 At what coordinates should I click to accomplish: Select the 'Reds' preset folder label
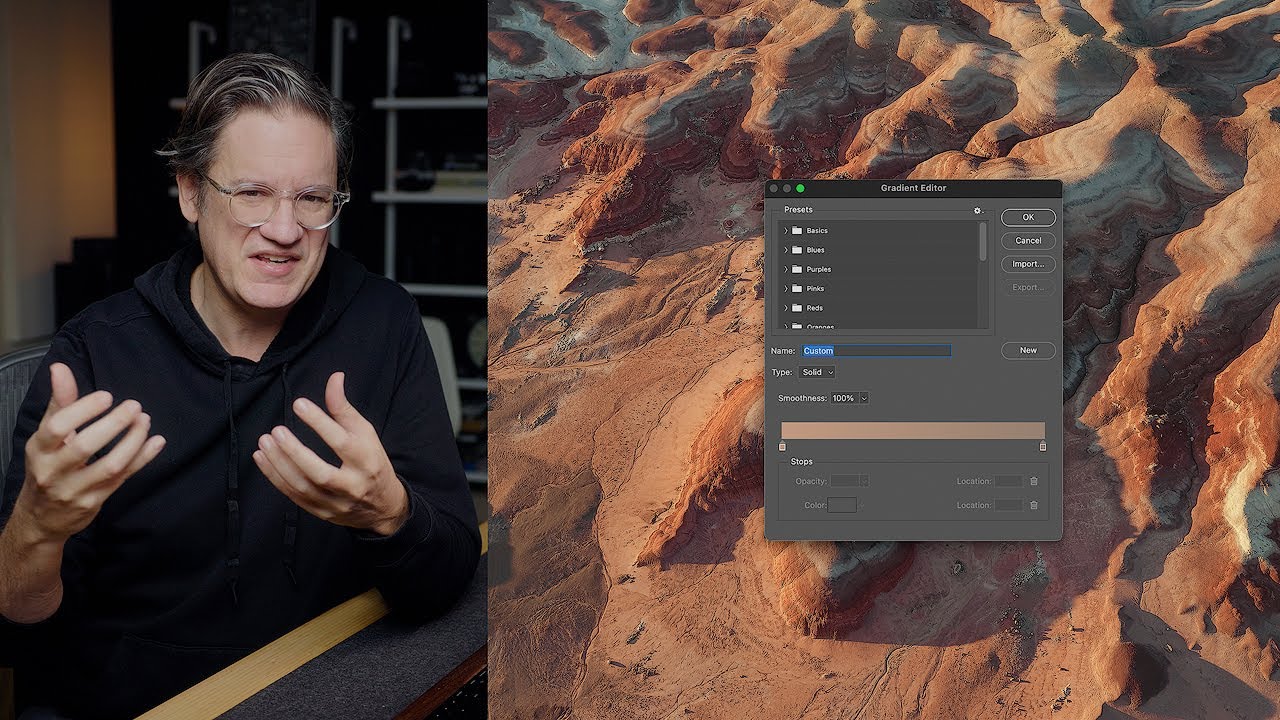click(814, 308)
